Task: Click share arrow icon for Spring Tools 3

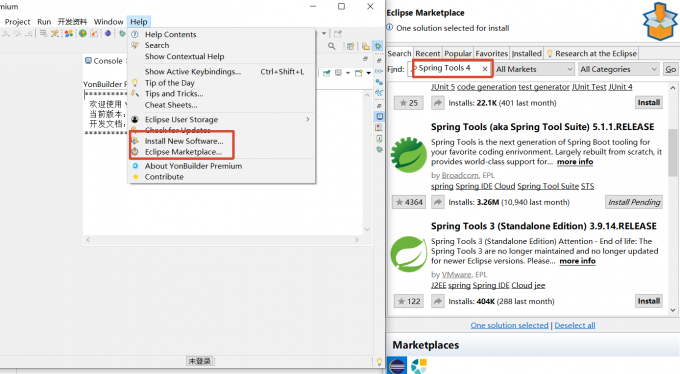Action: pos(438,301)
